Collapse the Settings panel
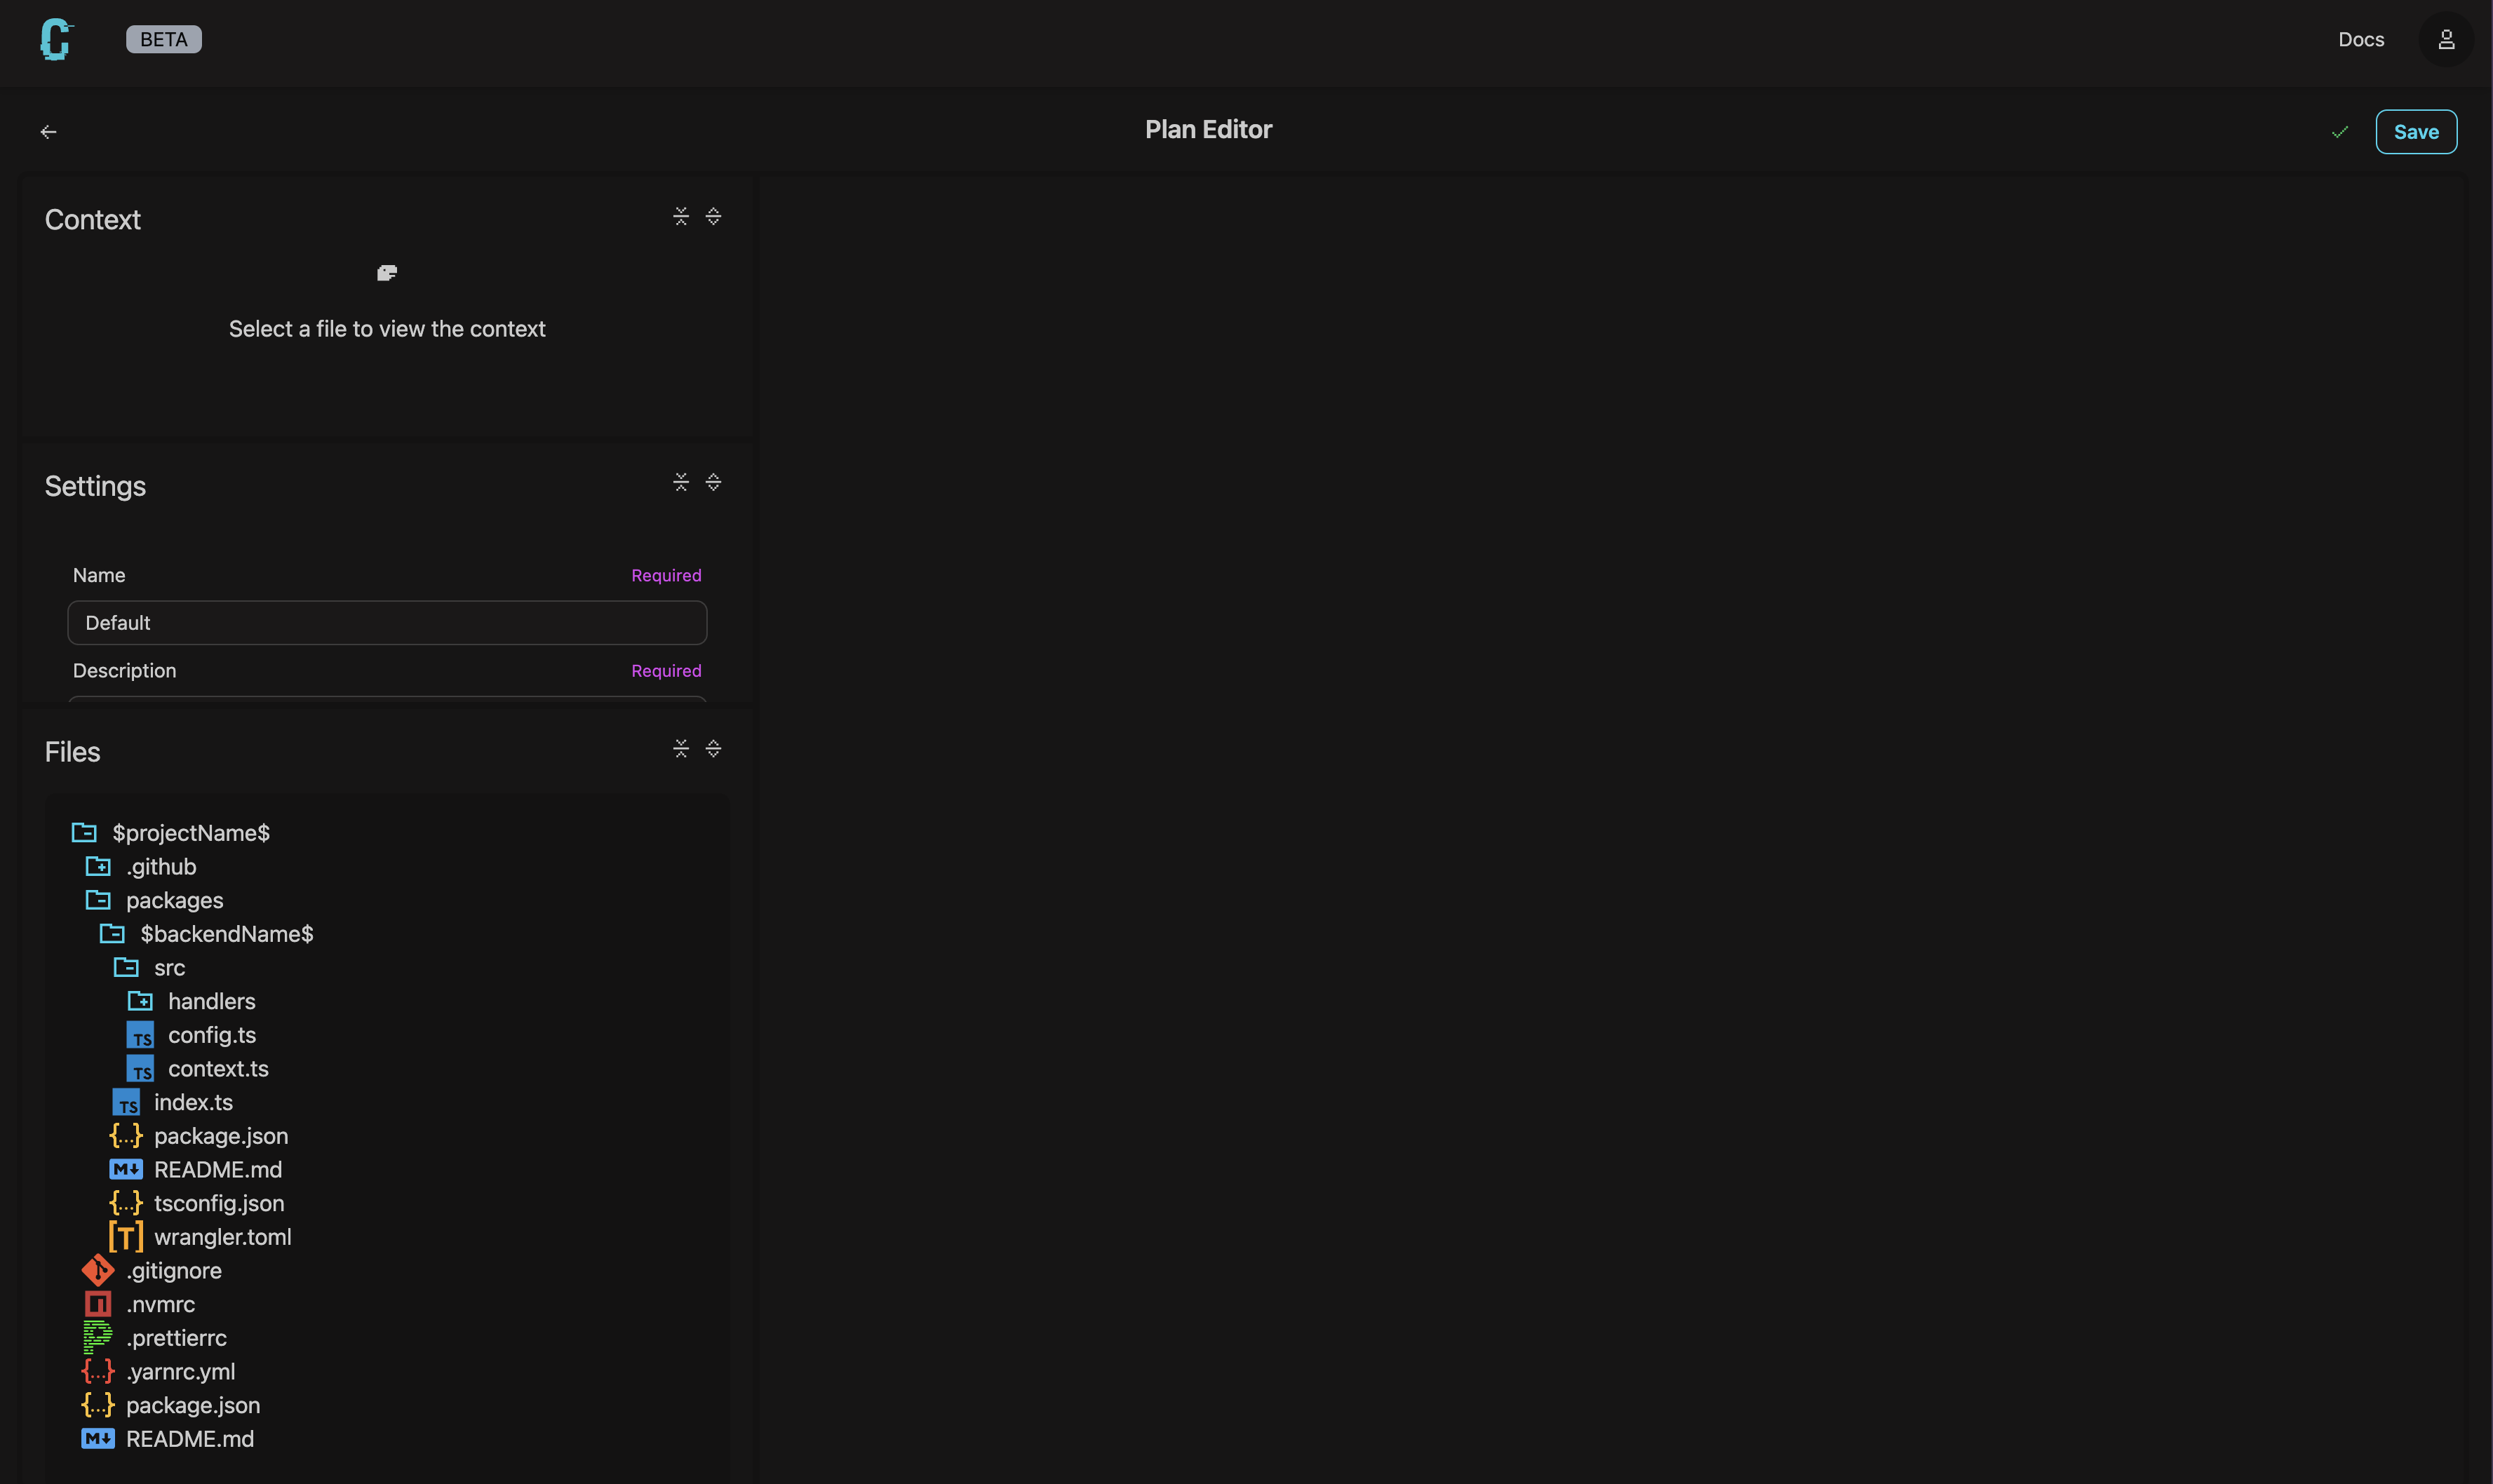This screenshot has height=1484, width=2493. (681, 481)
